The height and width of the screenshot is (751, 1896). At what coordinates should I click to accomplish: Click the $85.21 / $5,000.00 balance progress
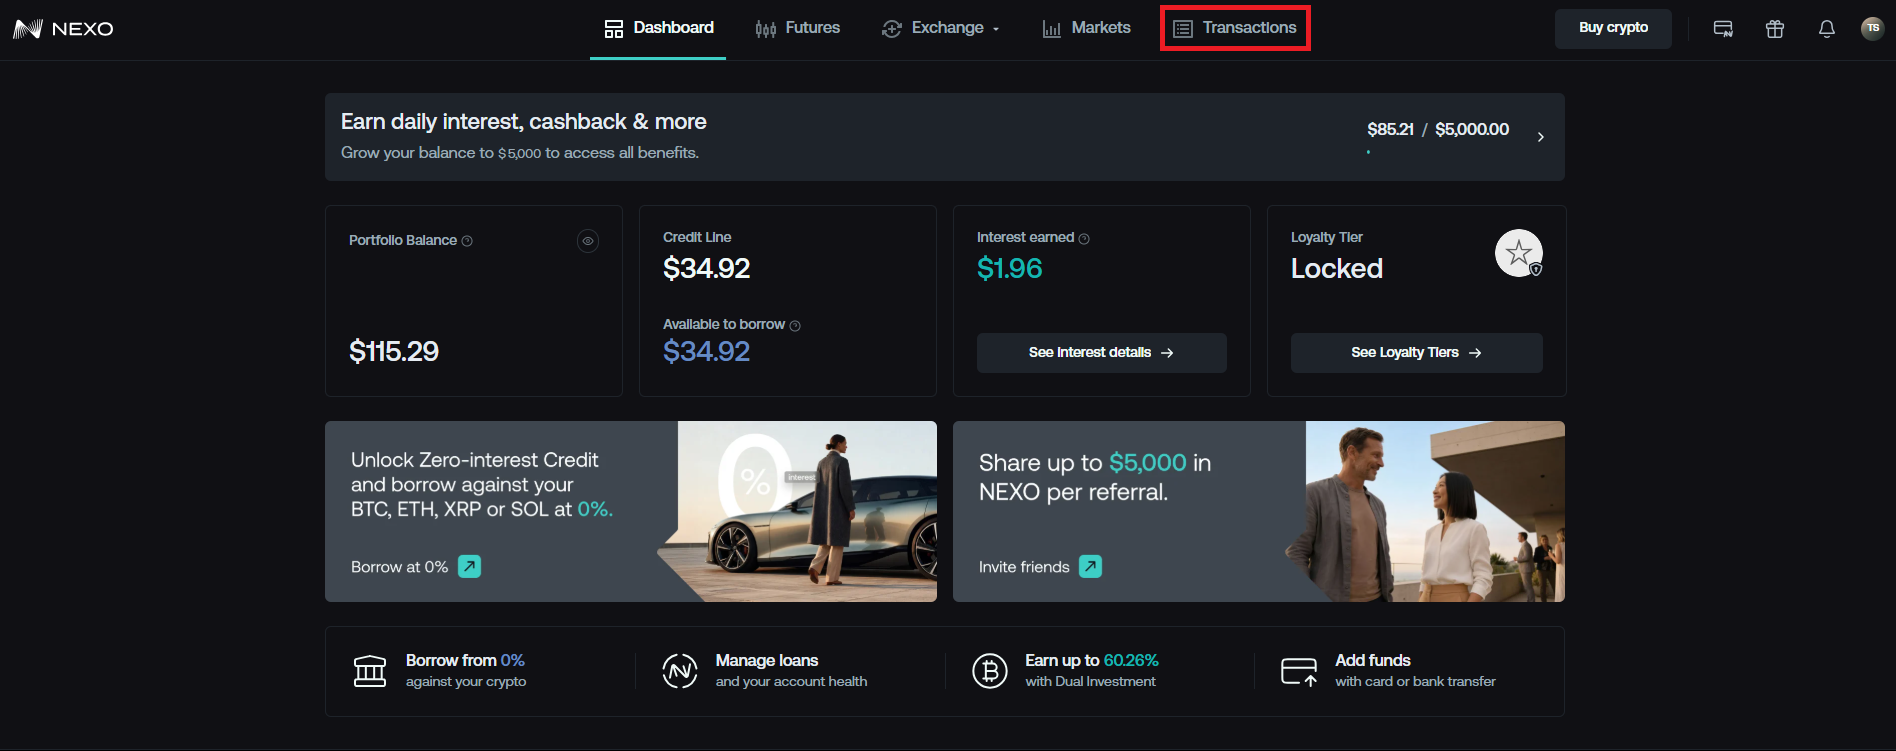[1438, 130]
